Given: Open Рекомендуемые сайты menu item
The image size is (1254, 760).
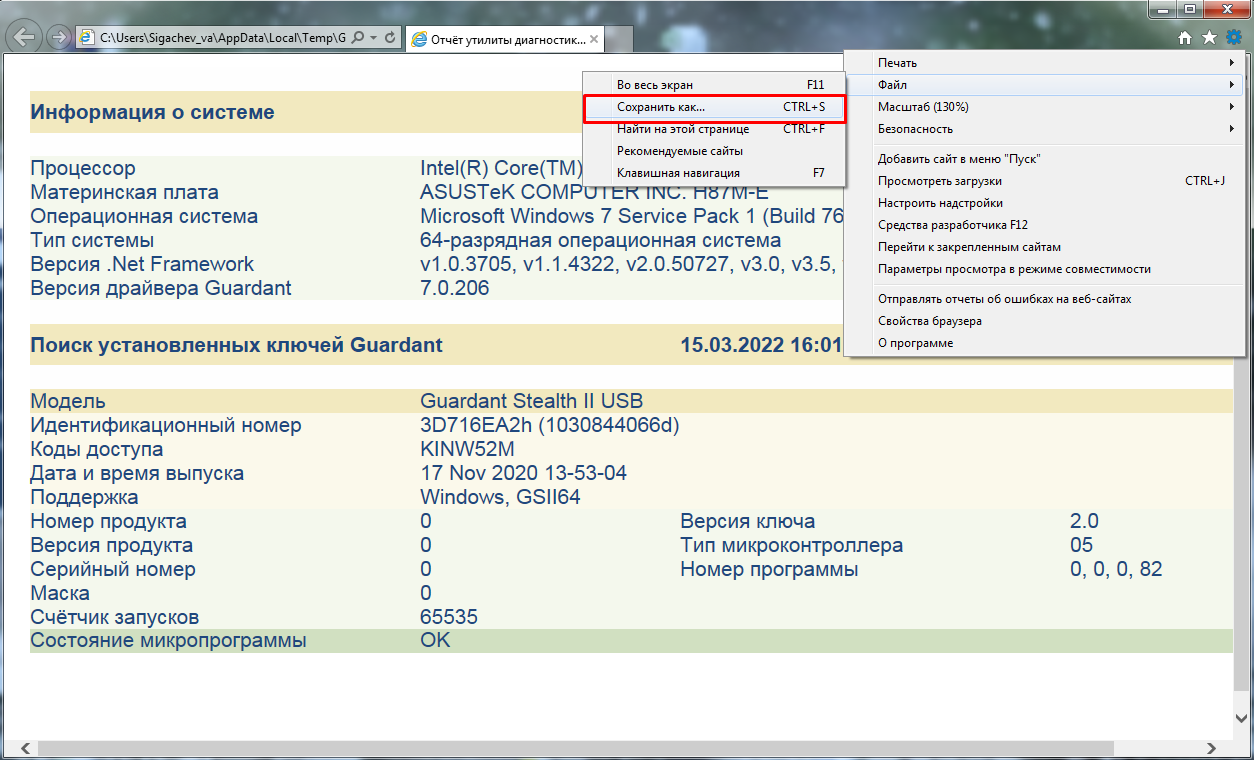Looking at the screenshot, I should click(715, 151).
